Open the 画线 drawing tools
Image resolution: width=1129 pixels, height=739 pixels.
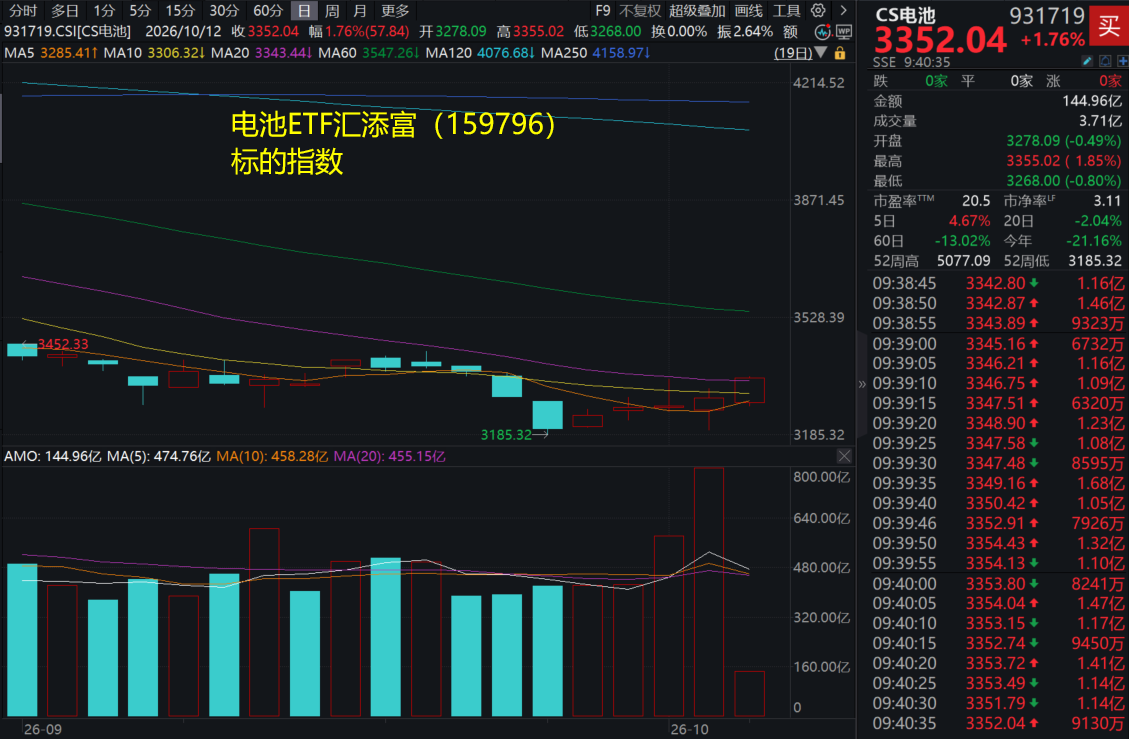[748, 11]
